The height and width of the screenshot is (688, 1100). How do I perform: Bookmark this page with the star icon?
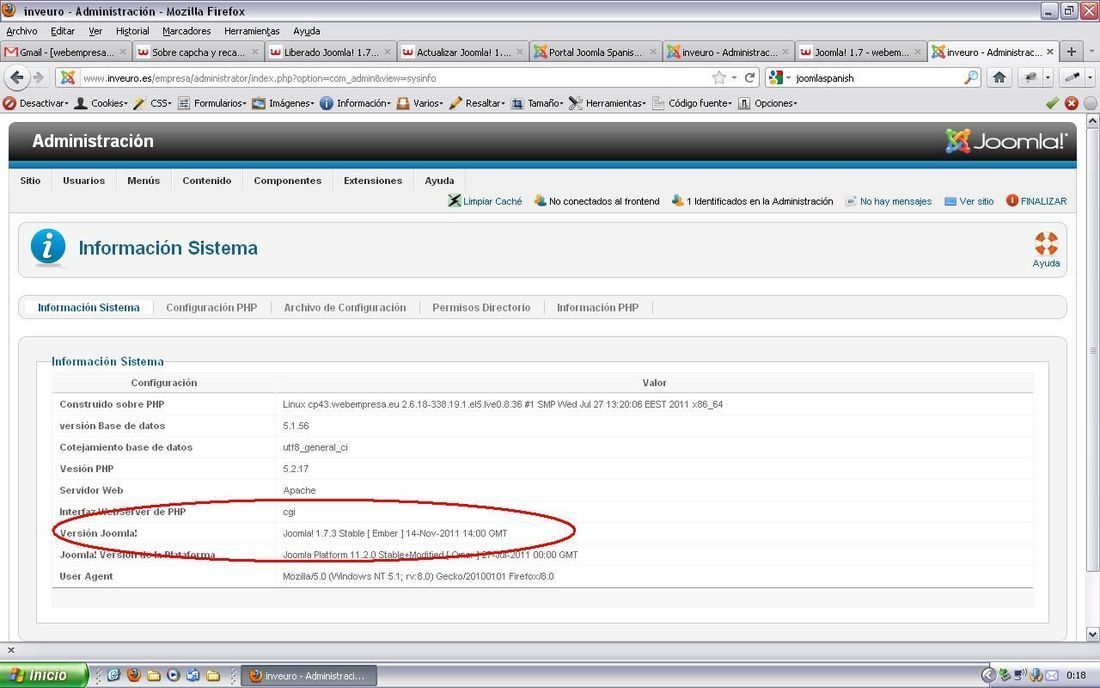tap(719, 78)
